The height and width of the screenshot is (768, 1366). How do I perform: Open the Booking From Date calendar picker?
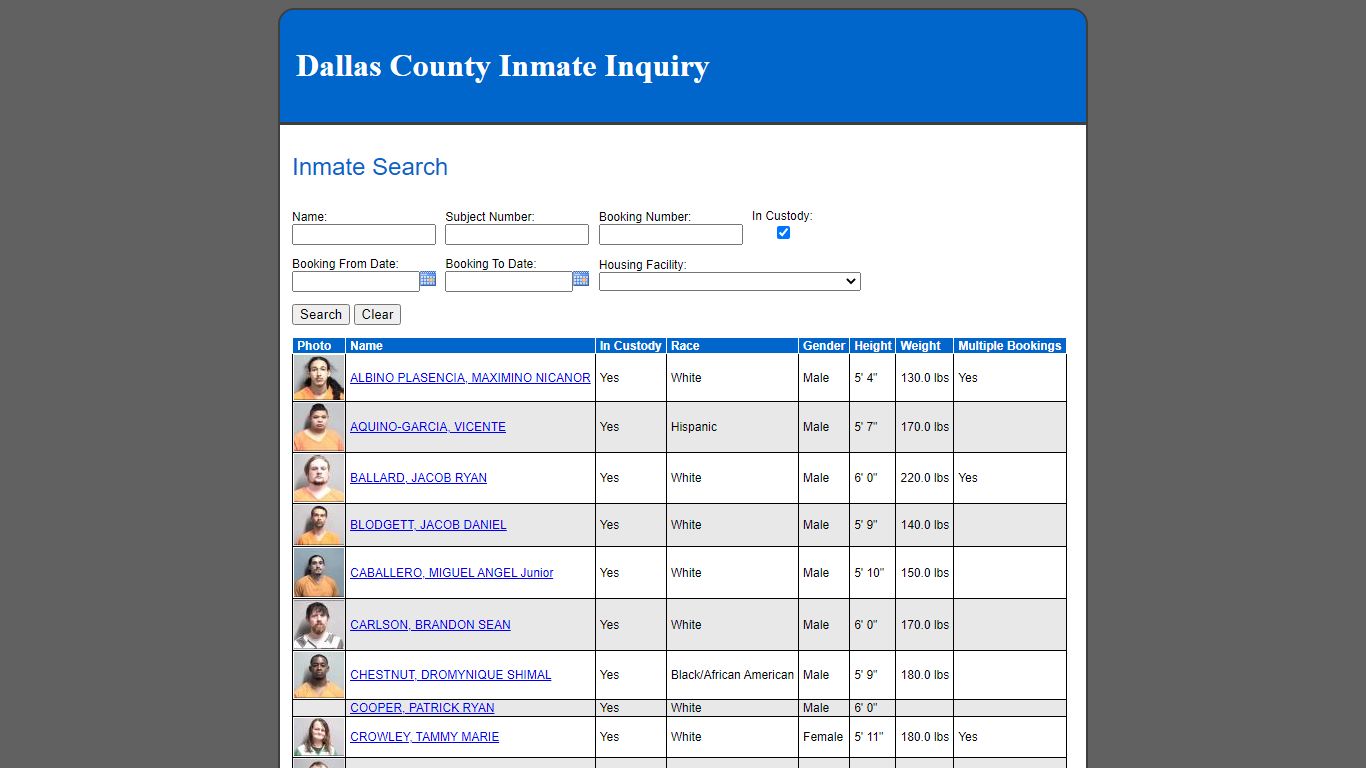click(x=428, y=279)
